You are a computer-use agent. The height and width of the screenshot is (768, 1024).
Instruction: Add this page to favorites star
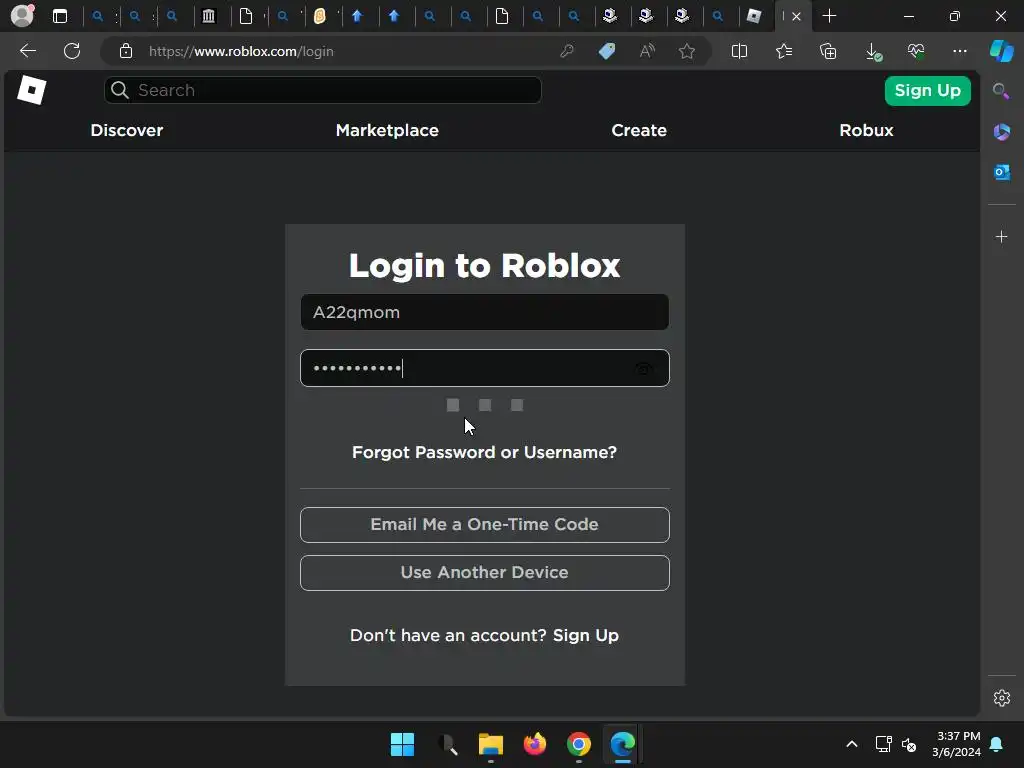tap(686, 51)
